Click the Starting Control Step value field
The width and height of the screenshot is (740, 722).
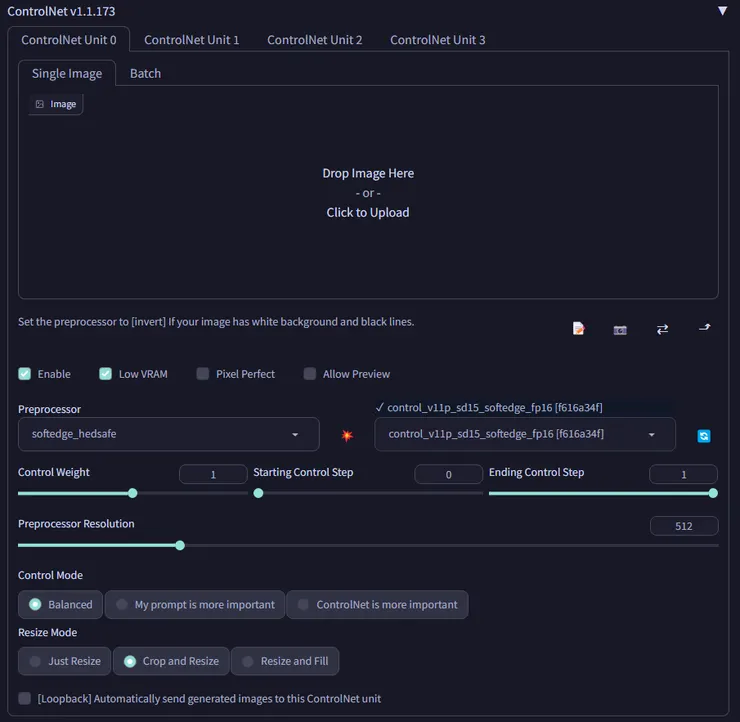point(448,474)
